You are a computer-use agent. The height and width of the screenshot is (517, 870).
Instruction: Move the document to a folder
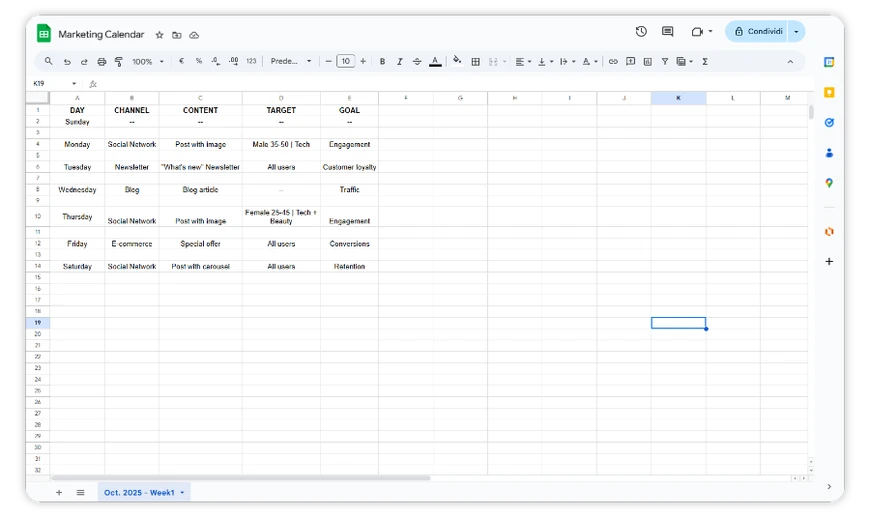(x=176, y=35)
